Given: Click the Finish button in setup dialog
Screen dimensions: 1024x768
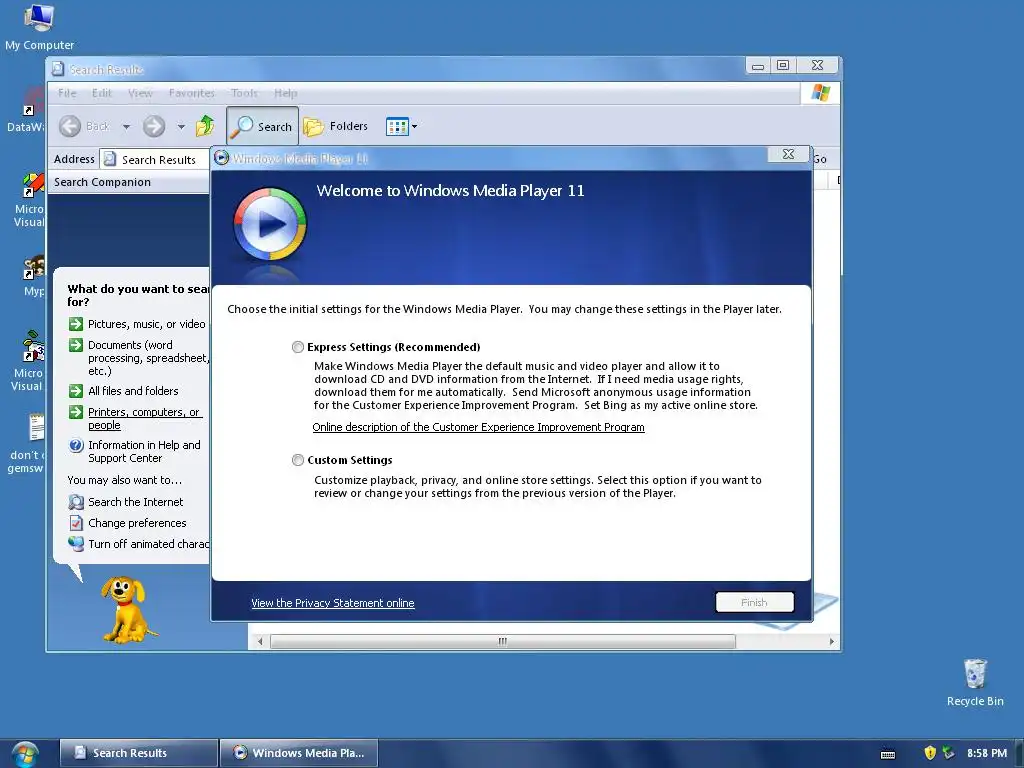Looking at the screenshot, I should (x=754, y=602).
